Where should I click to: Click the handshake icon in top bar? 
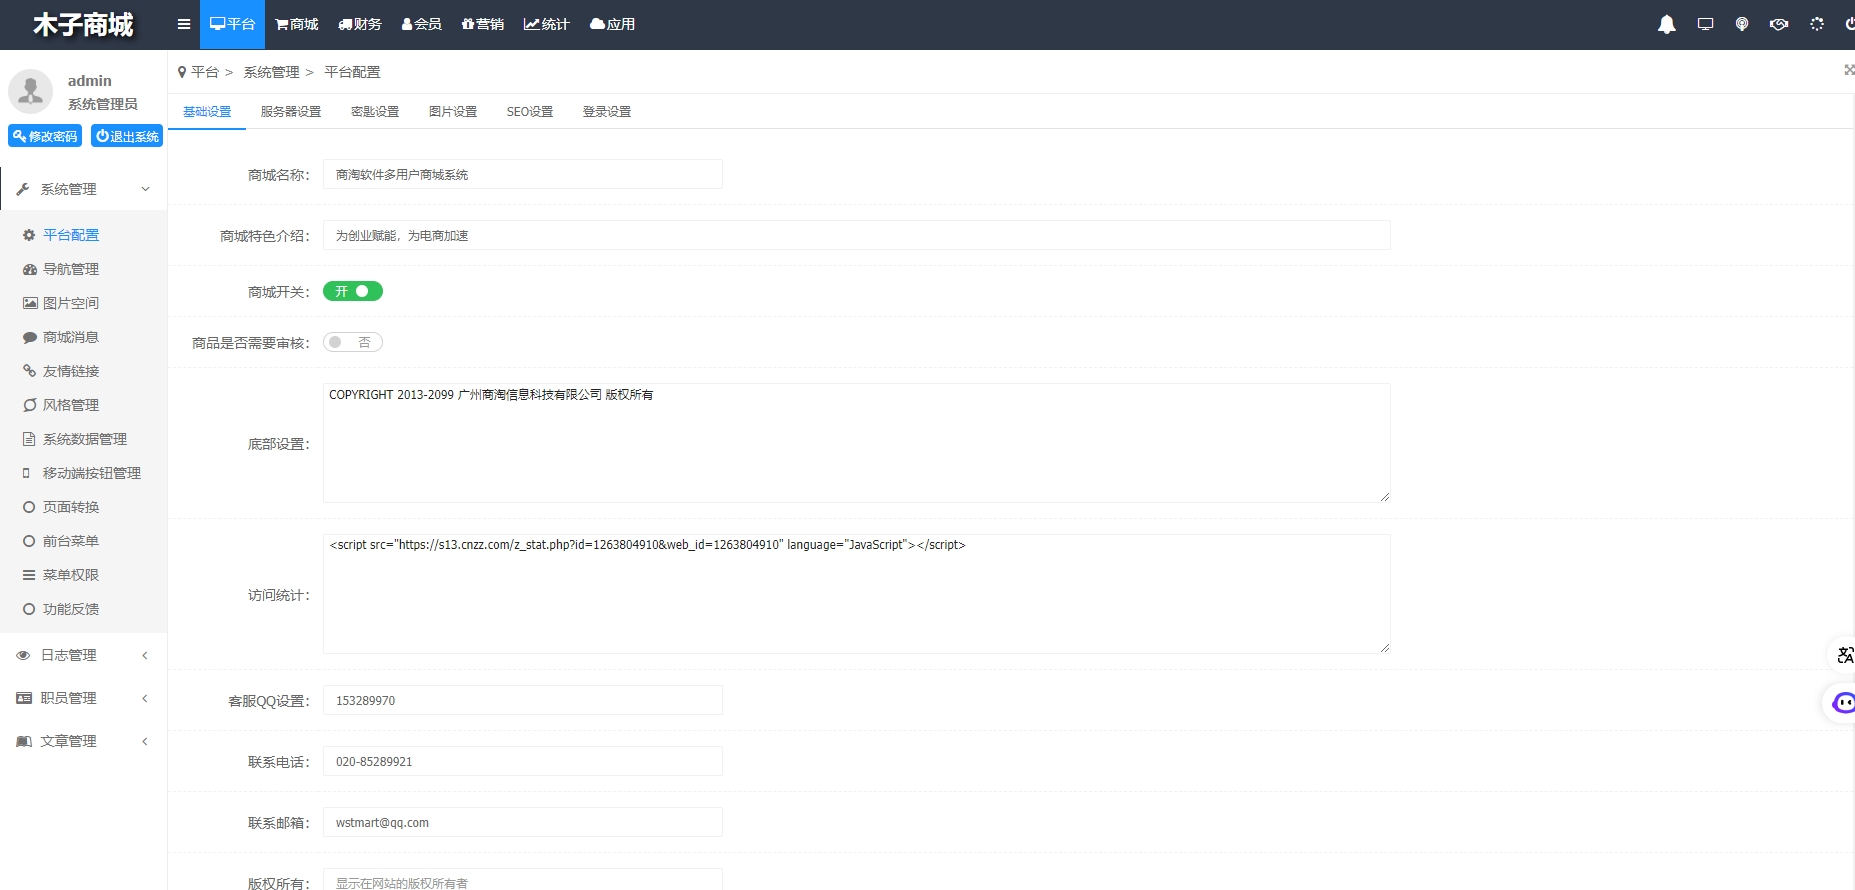coord(1779,24)
